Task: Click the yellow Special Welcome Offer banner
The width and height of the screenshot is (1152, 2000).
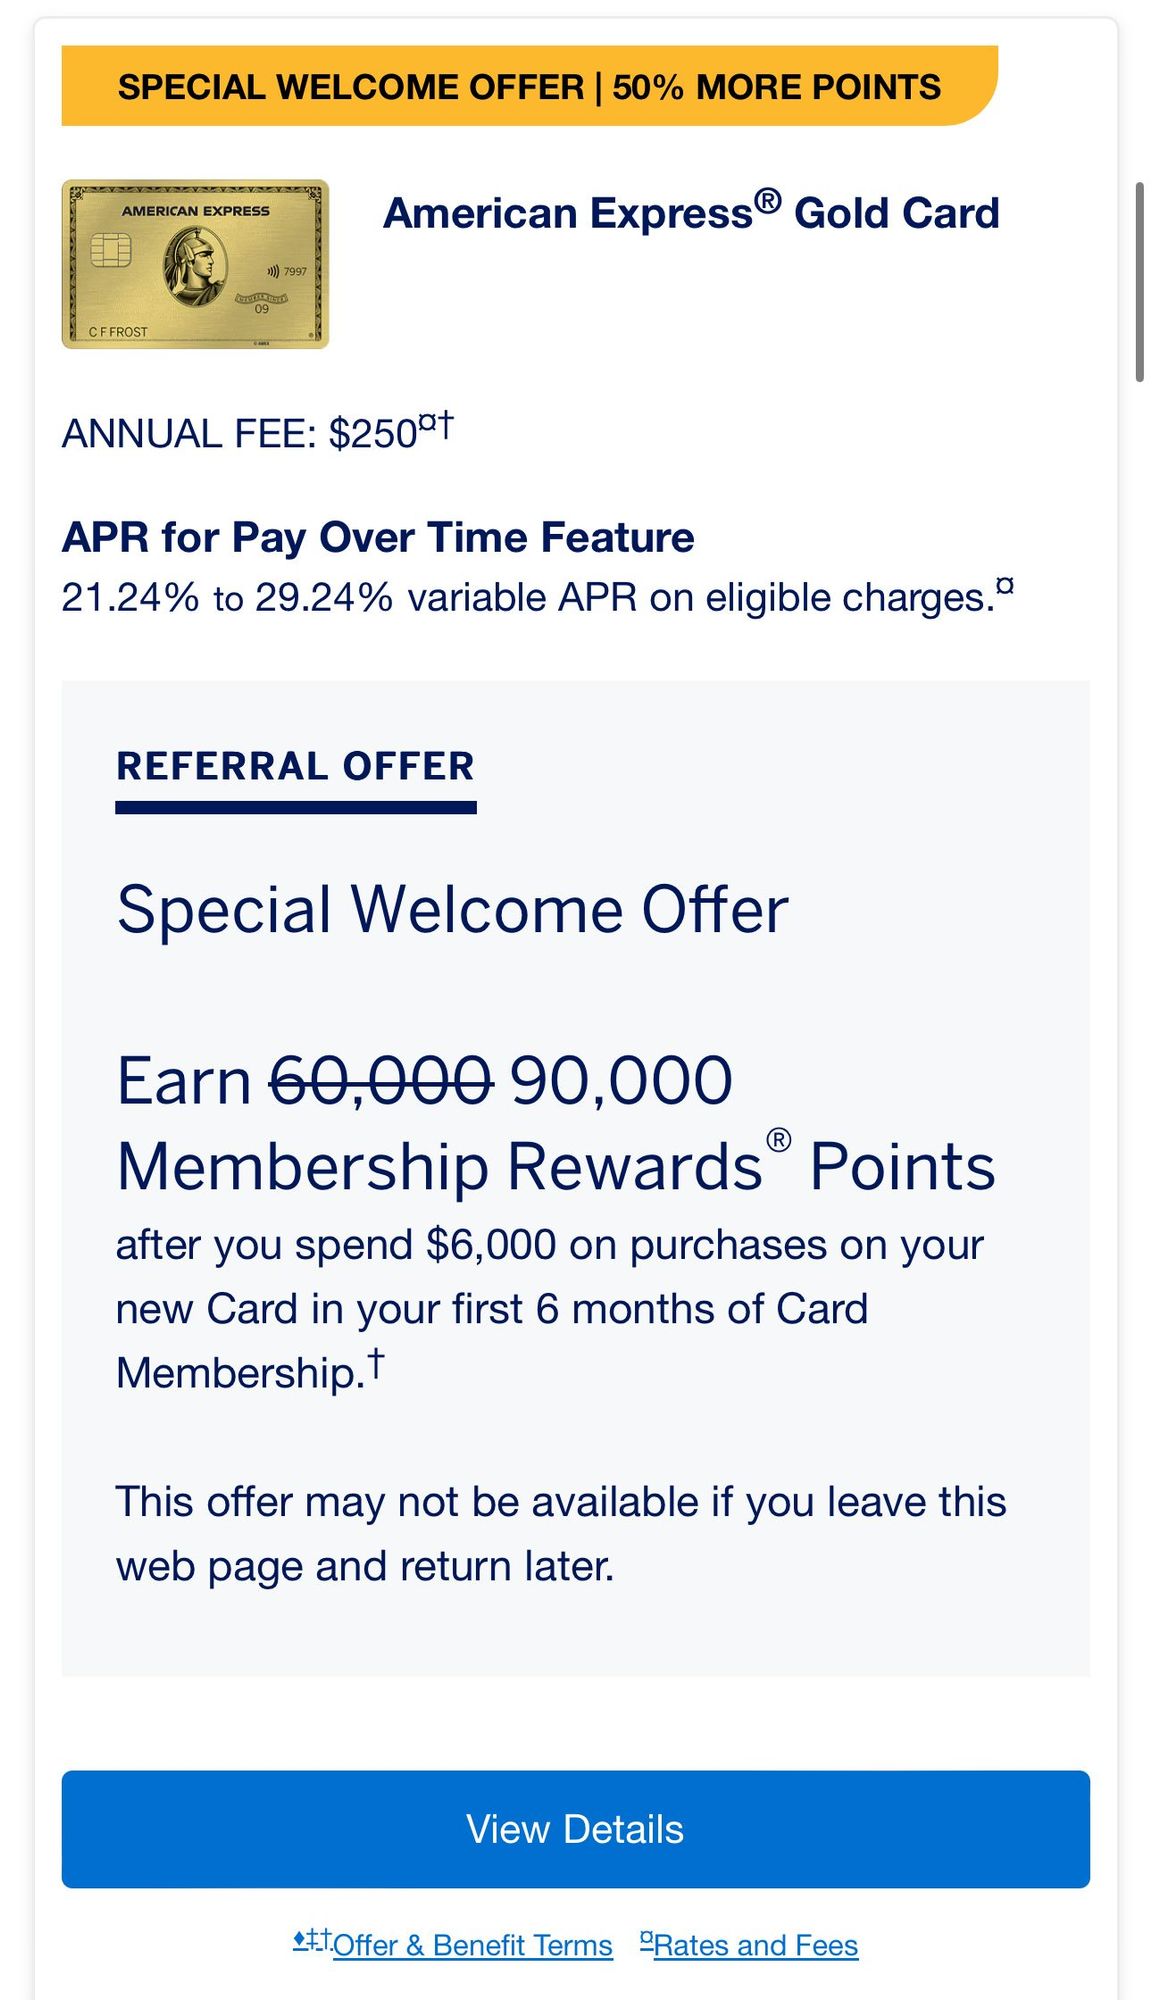Action: click(529, 86)
